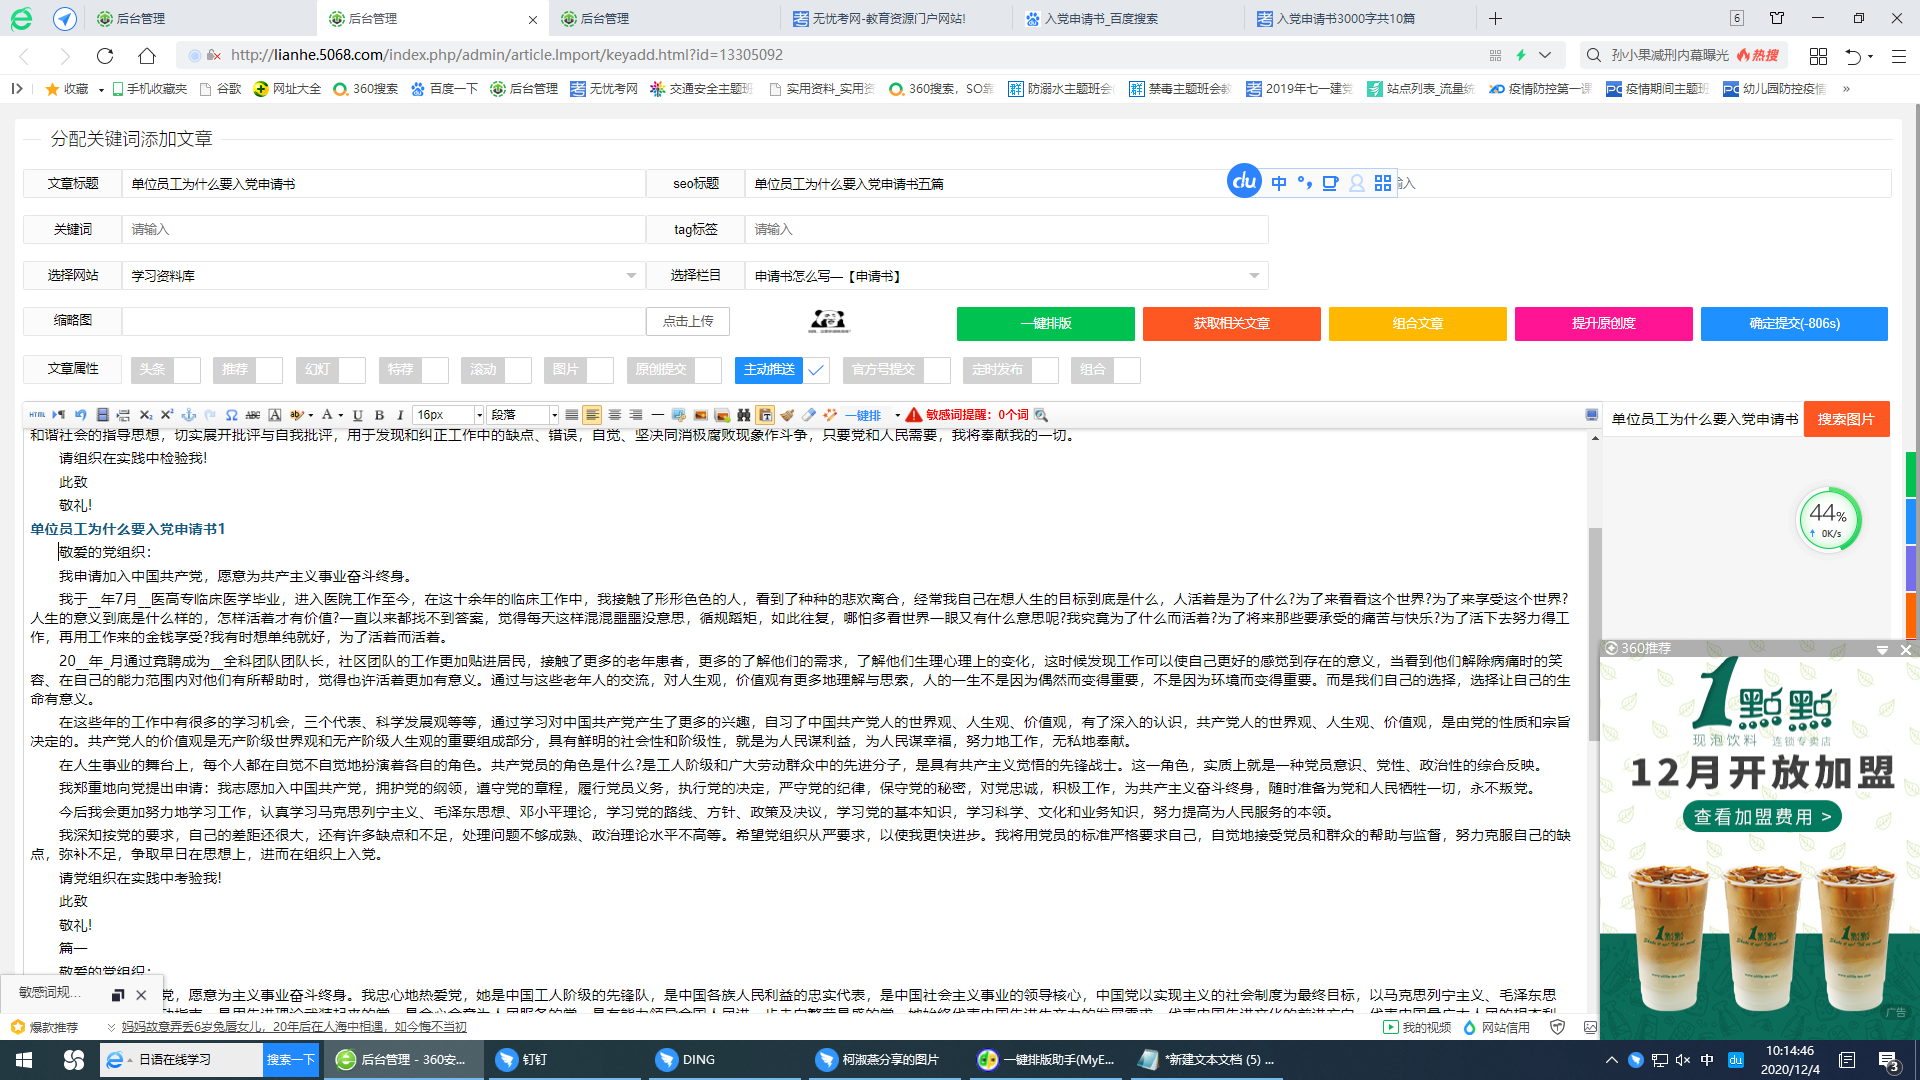Insert a special character with the Omega icon
This screenshot has width=1920, height=1080.
point(232,414)
